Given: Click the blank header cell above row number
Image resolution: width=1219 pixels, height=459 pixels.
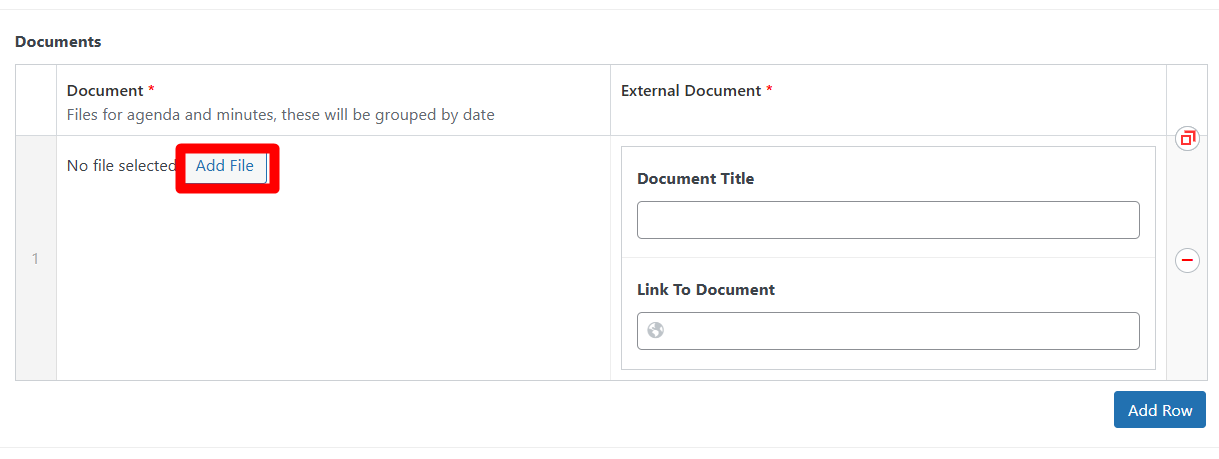Looking at the screenshot, I should coord(36,101).
